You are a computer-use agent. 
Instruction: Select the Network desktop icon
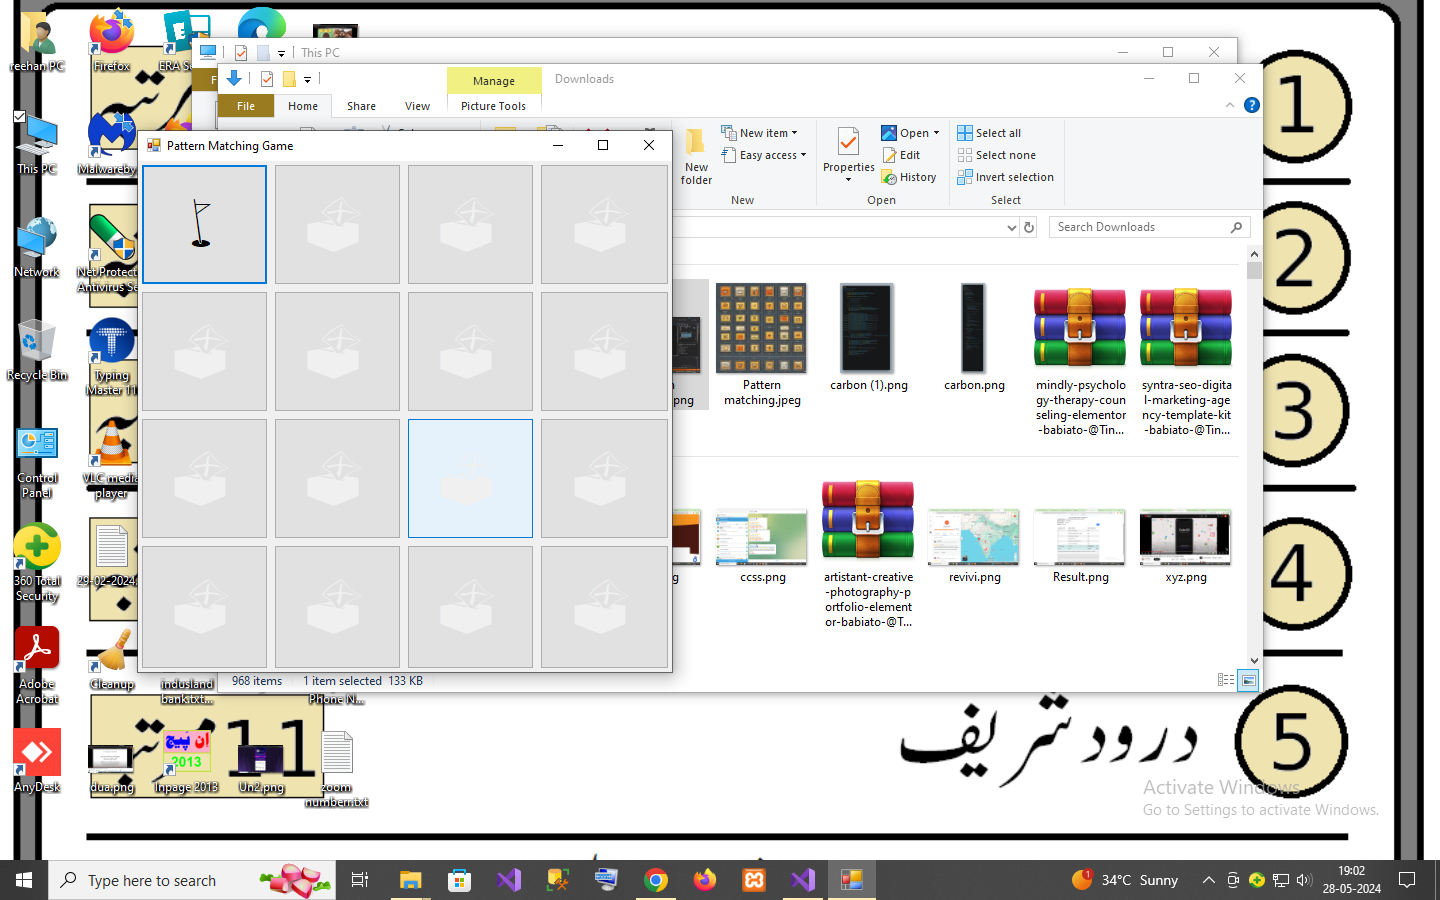click(x=37, y=247)
